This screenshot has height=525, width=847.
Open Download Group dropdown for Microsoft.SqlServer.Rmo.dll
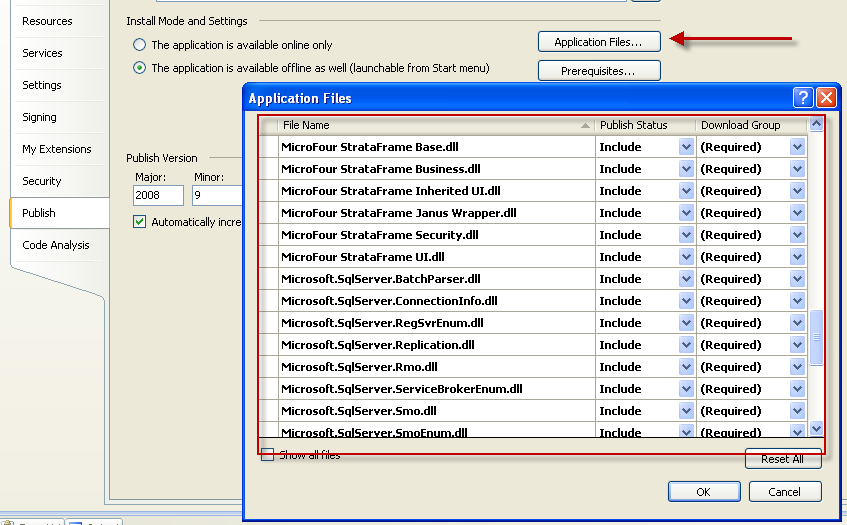(x=797, y=367)
